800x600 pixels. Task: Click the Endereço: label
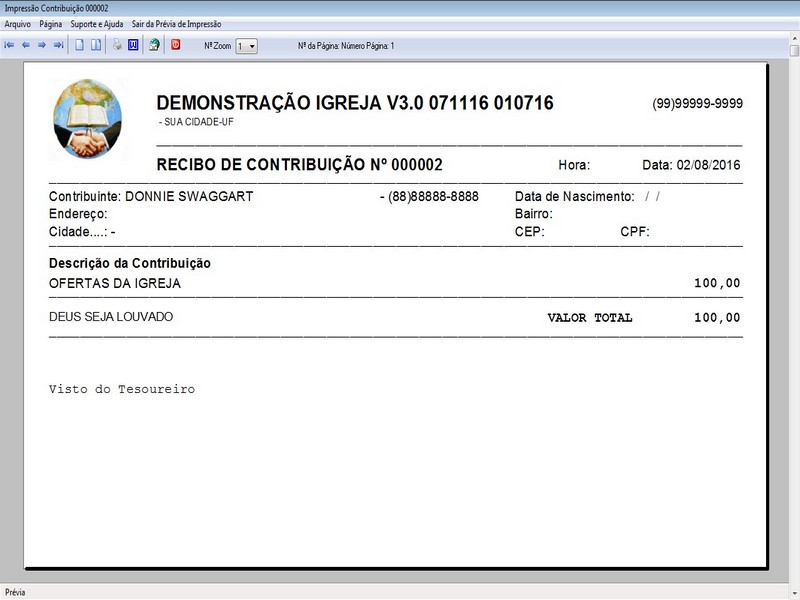click(78, 214)
